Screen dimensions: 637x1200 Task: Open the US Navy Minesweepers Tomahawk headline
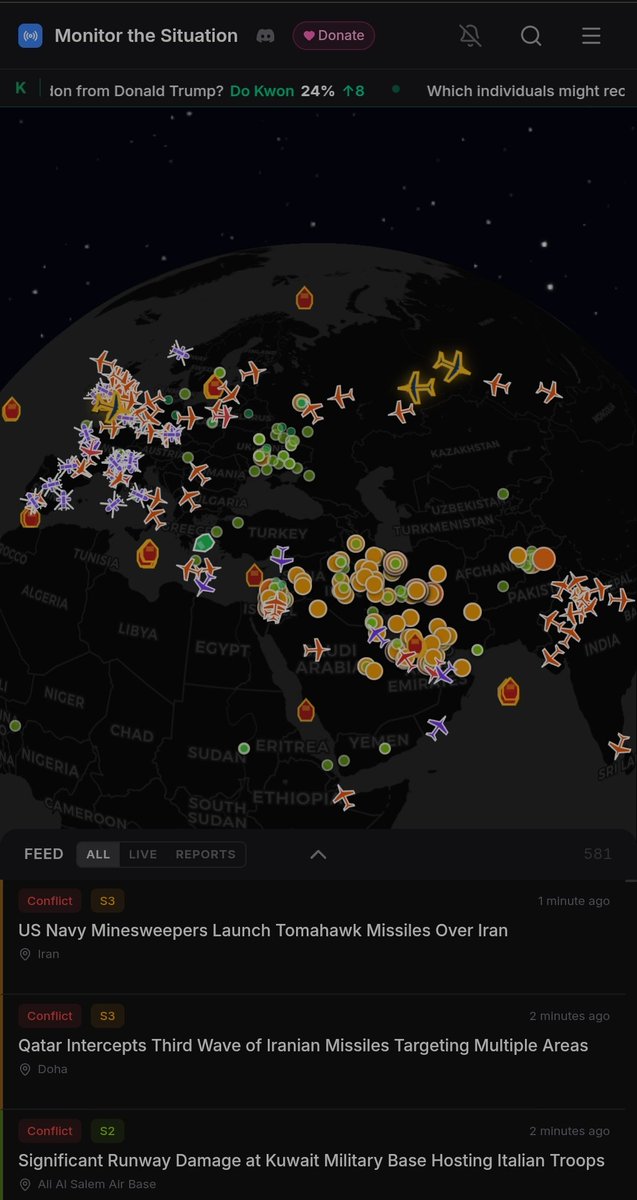(x=263, y=930)
